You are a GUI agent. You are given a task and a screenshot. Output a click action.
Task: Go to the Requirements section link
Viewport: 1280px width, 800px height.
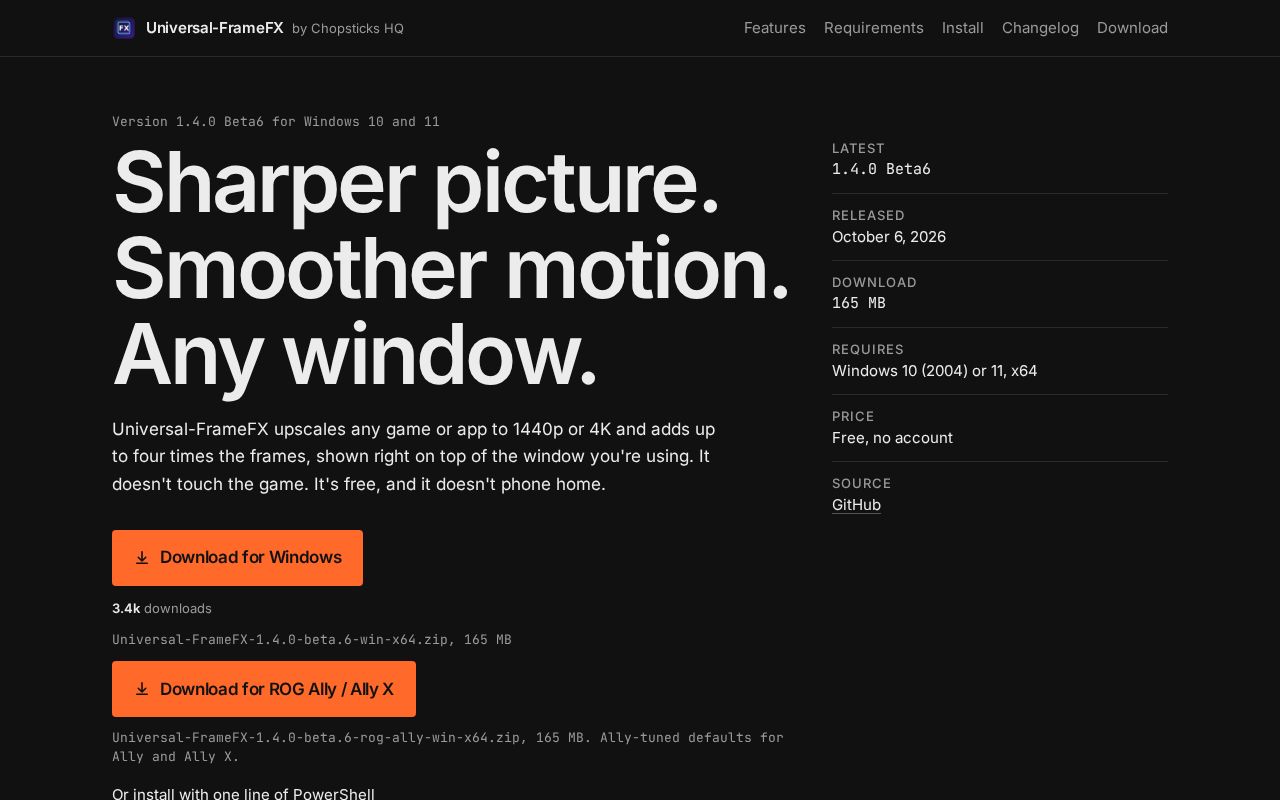[873, 28]
